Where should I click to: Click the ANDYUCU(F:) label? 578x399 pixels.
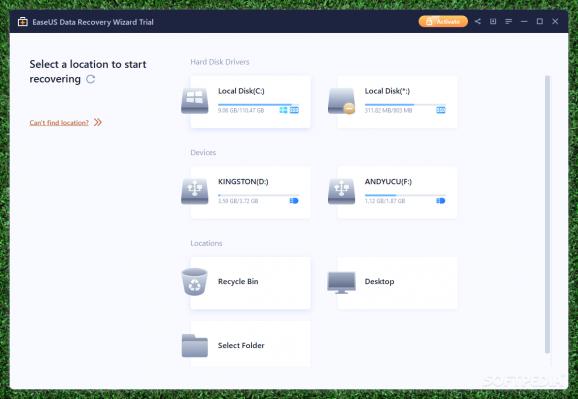388,181
